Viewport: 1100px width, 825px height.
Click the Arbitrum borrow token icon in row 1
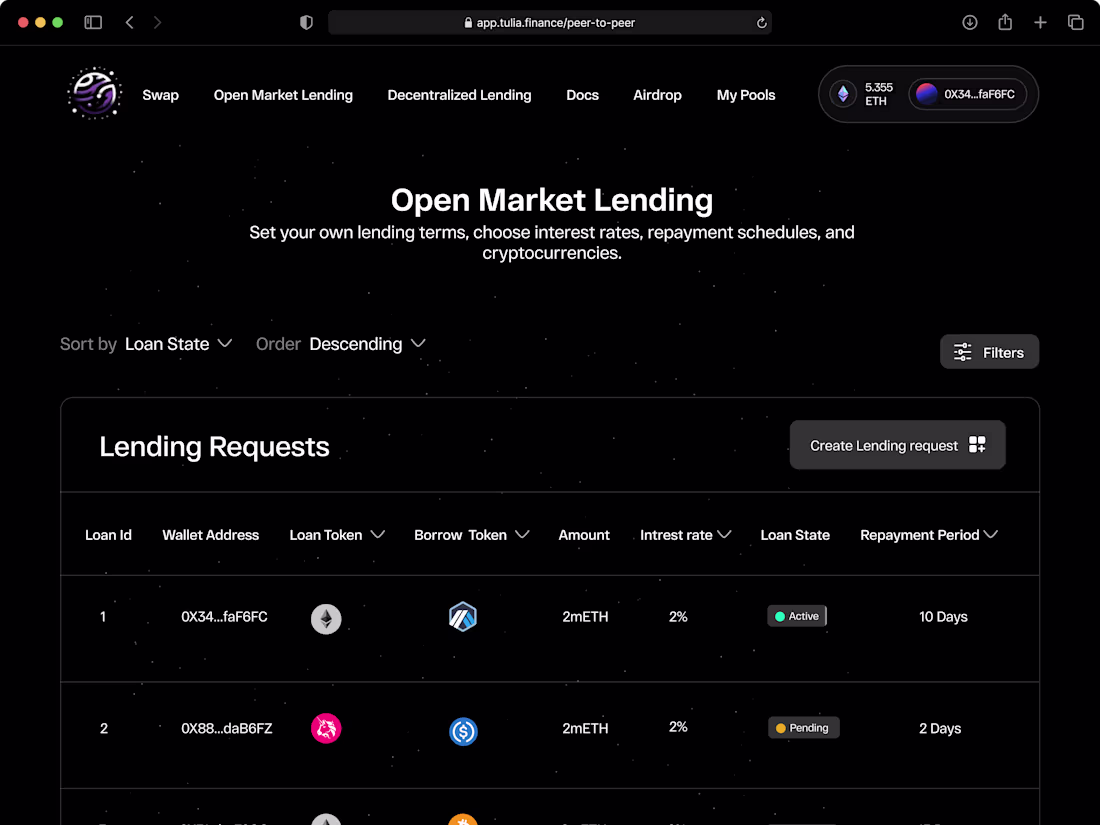pyautogui.click(x=463, y=617)
